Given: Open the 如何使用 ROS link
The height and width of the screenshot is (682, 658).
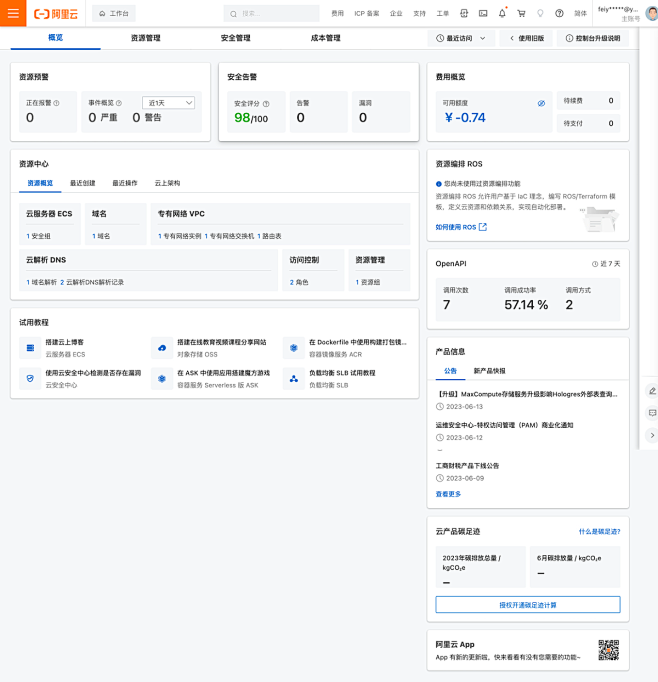Looking at the screenshot, I should coord(461,227).
